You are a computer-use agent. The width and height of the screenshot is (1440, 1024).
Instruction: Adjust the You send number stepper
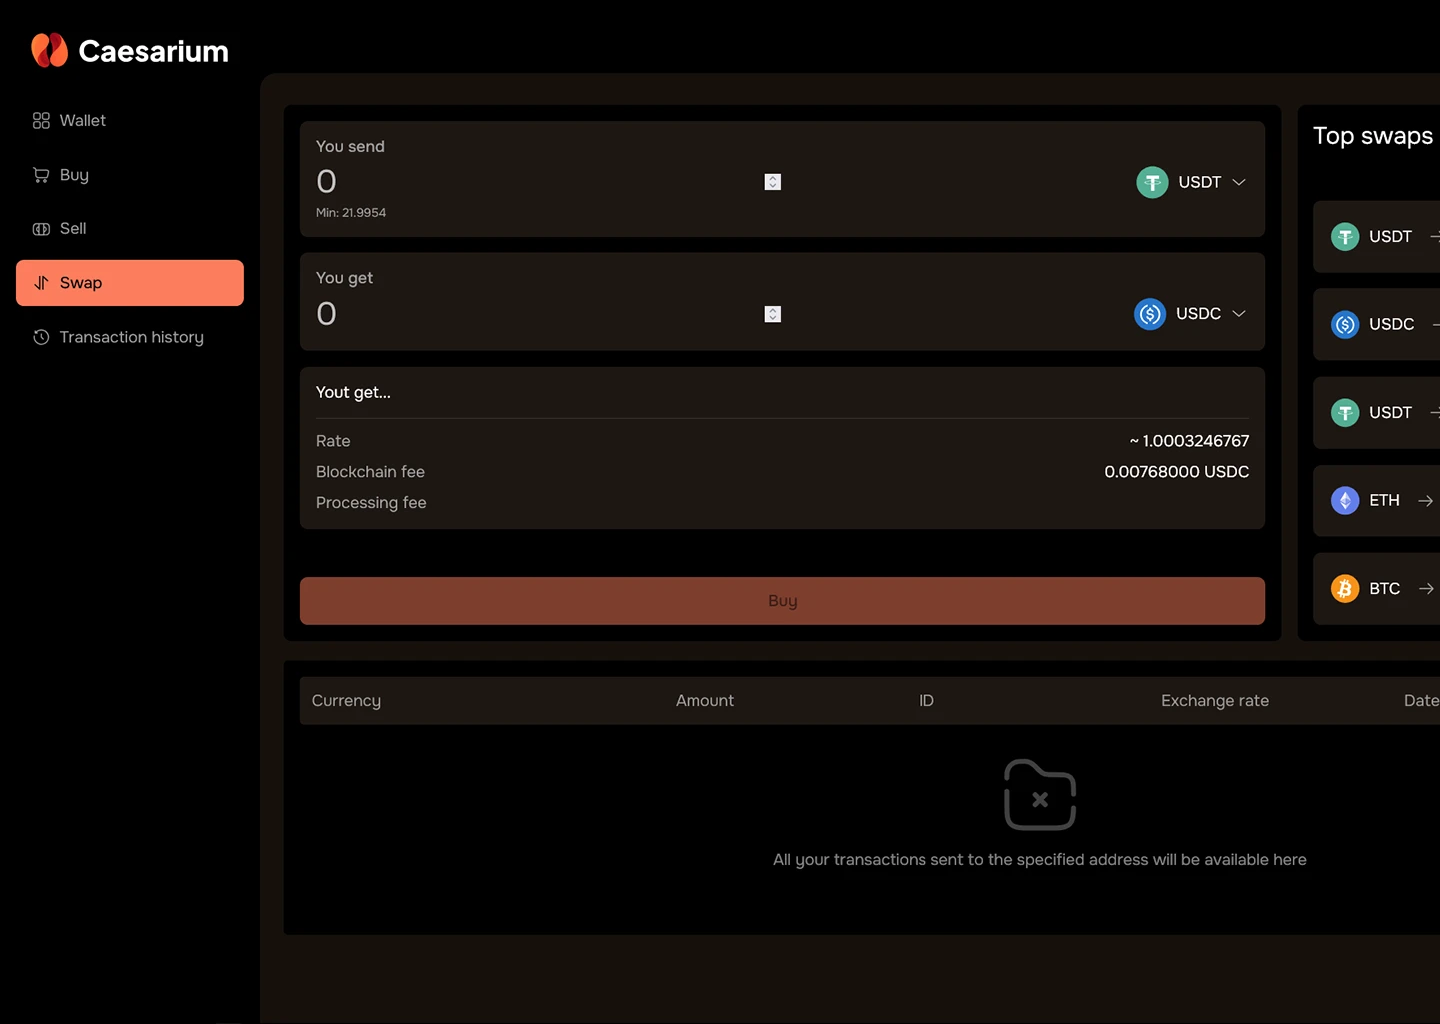(772, 182)
